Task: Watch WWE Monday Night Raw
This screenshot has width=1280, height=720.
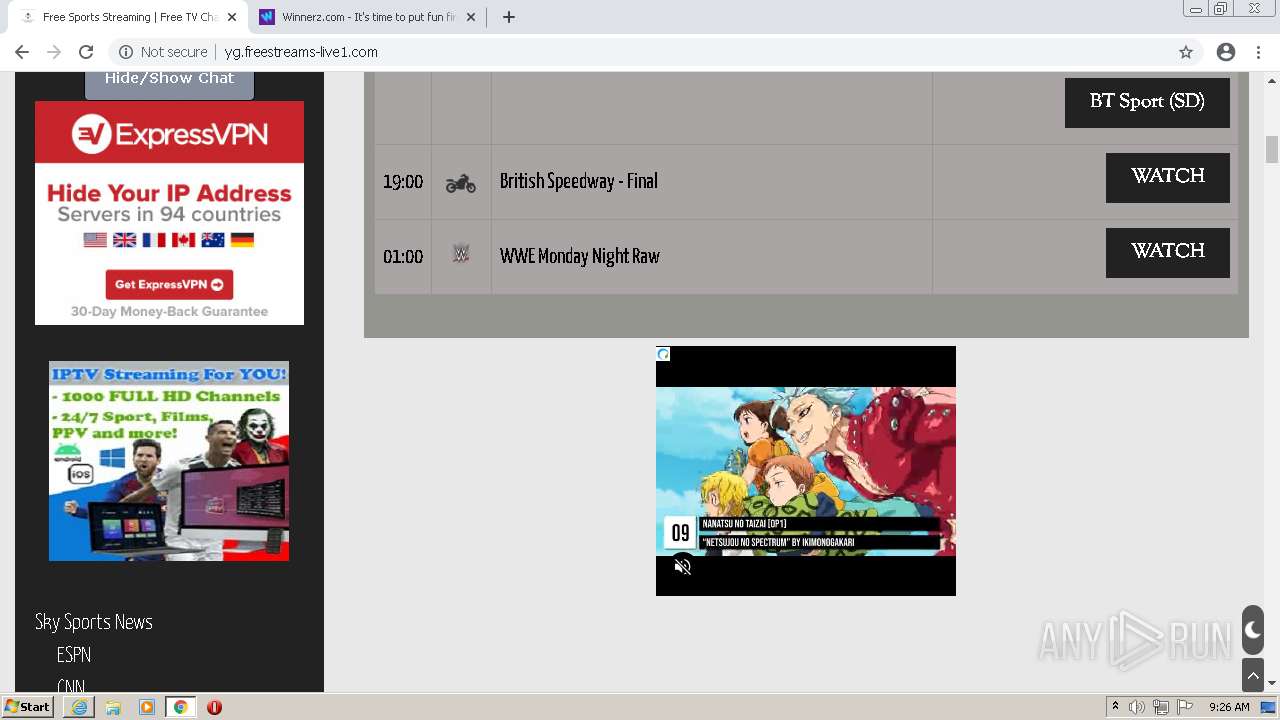Action: coord(1167,252)
